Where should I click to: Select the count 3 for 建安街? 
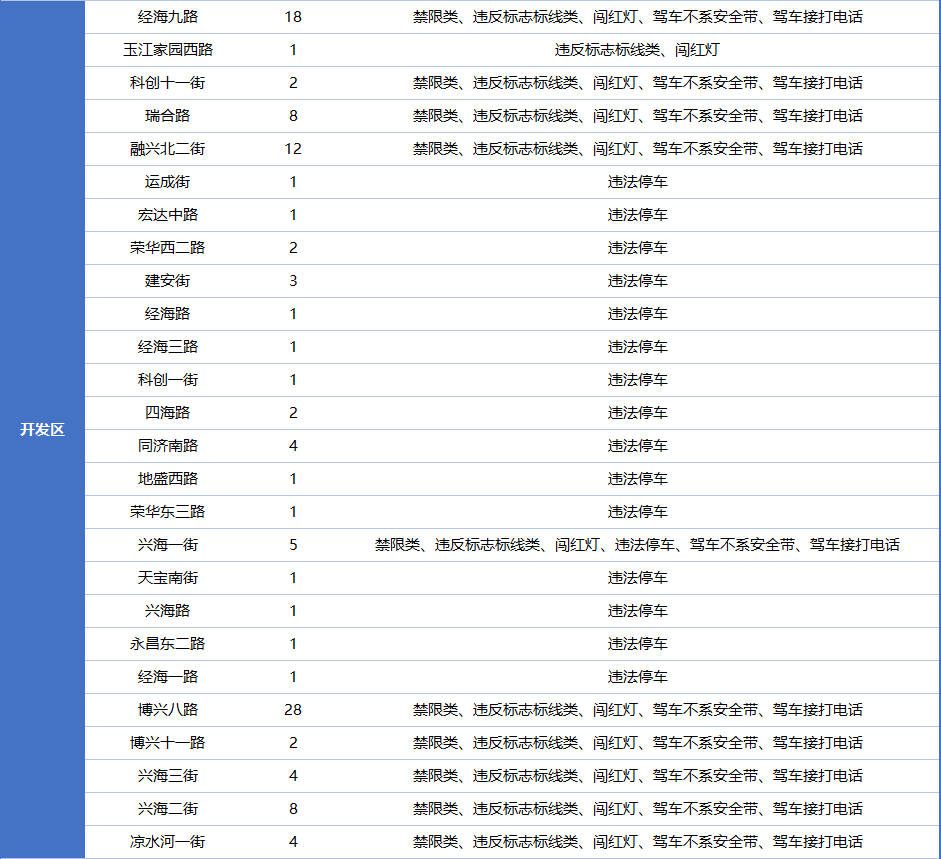[x=293, y=281]
